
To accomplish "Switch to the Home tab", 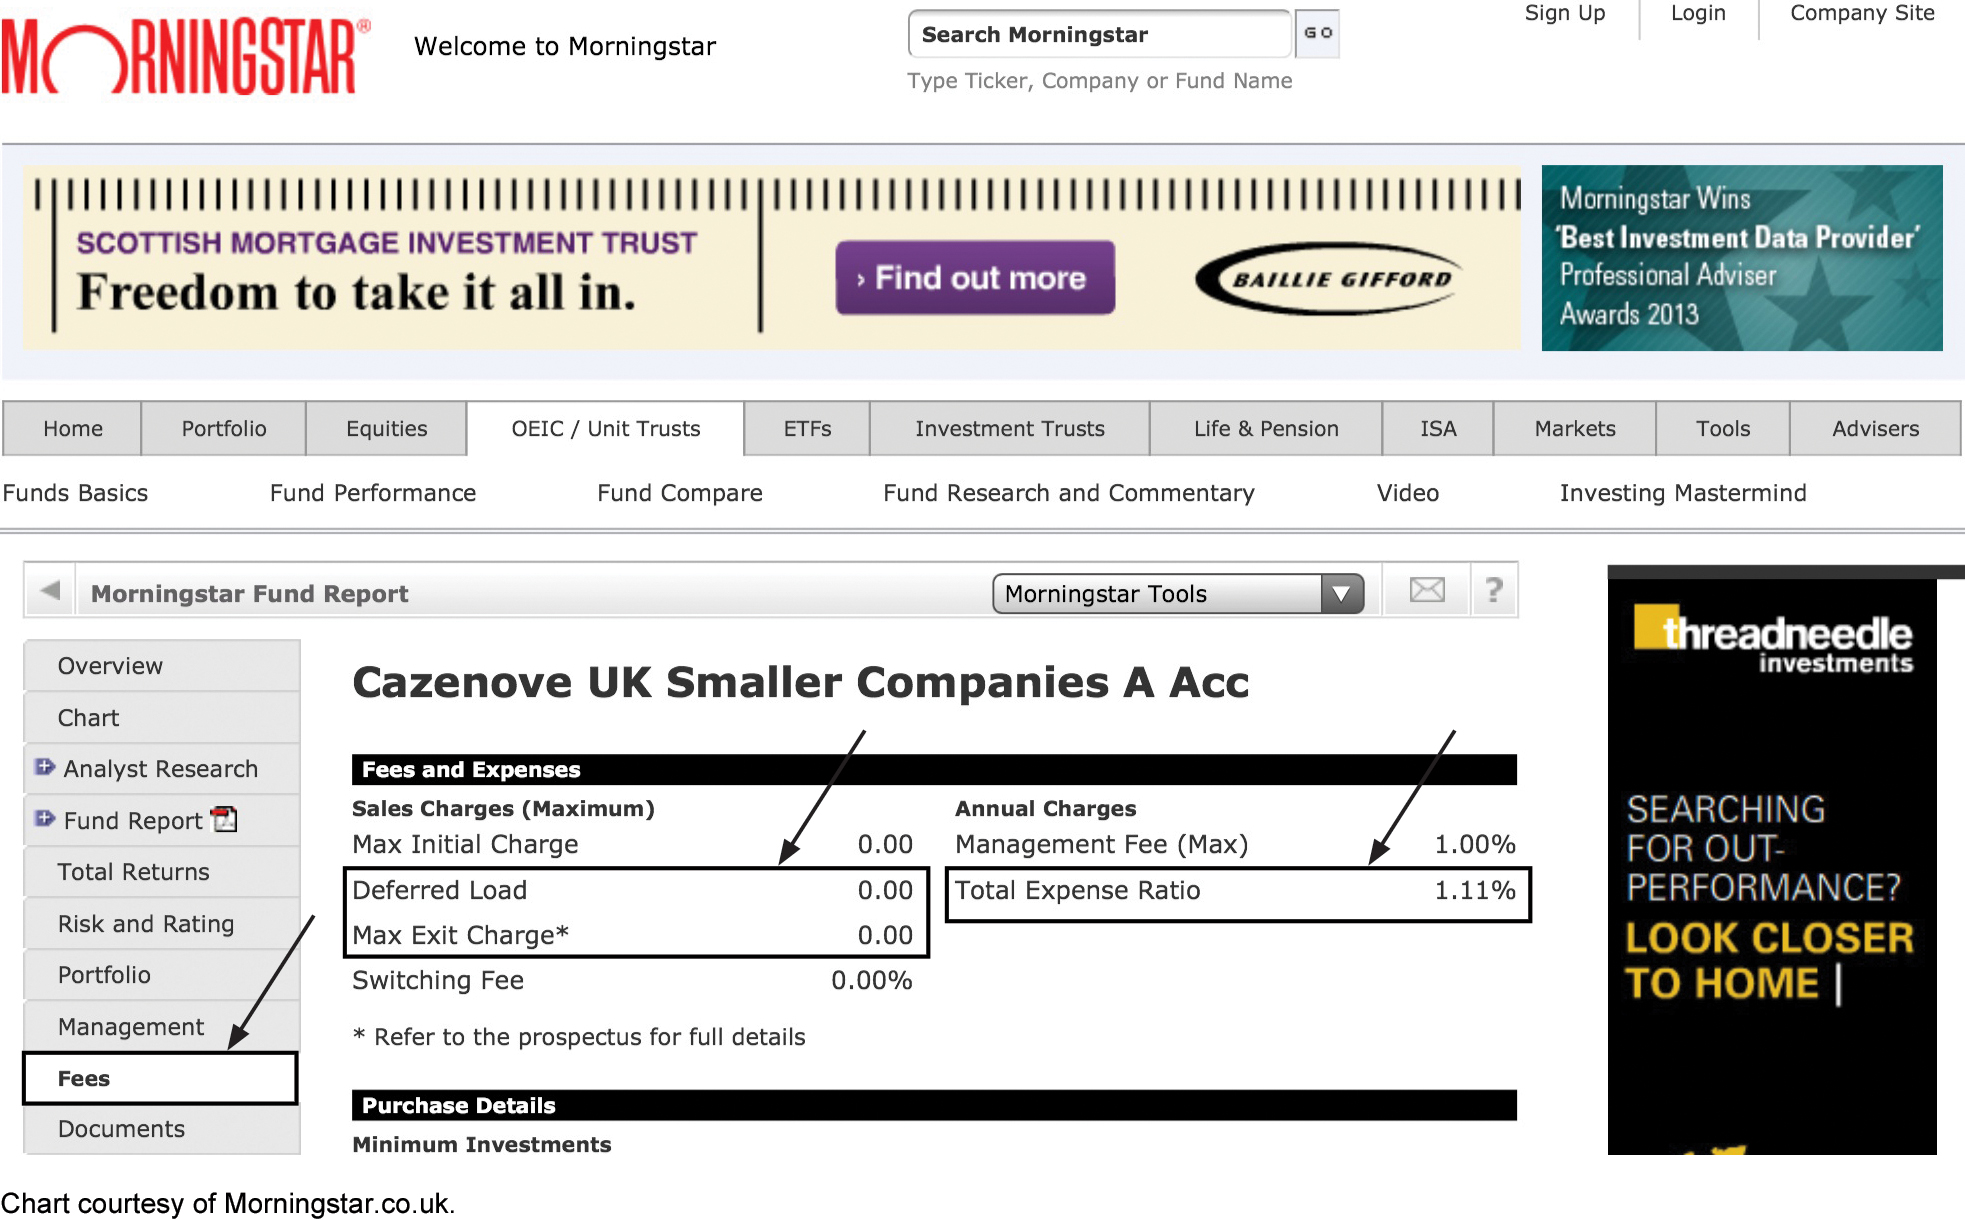I will [73, 429].
